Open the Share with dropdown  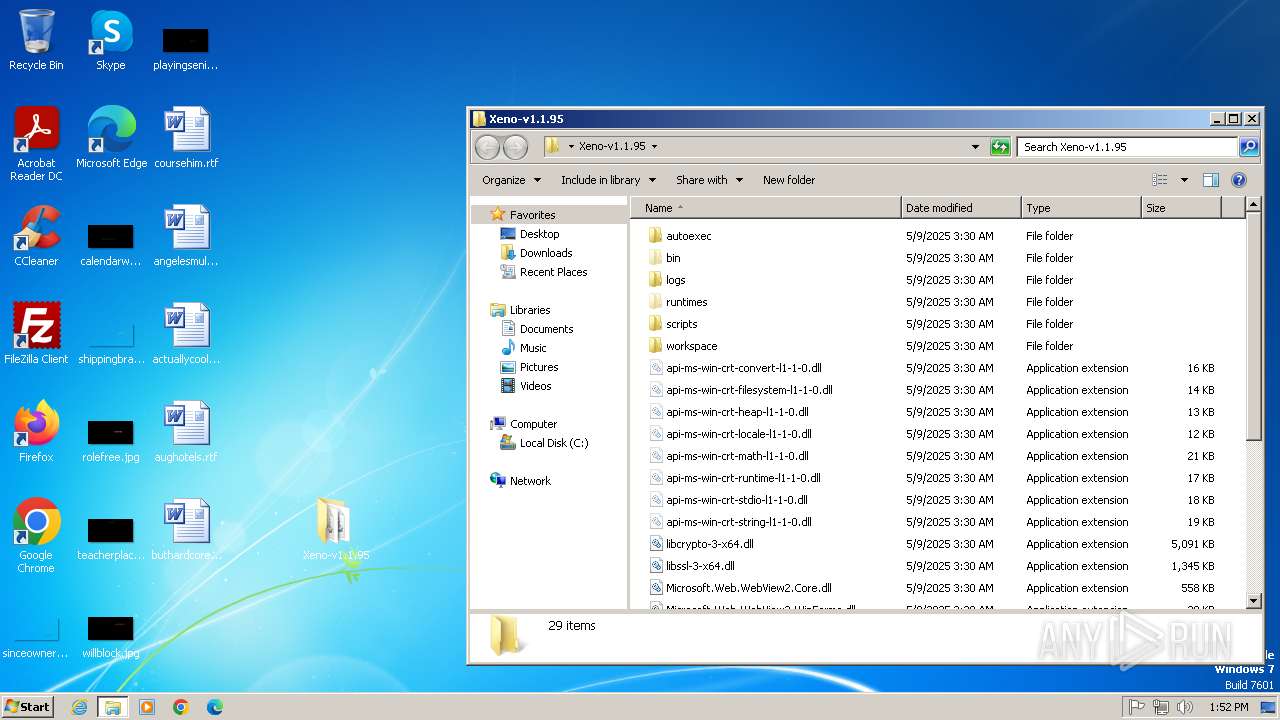(709, 180)
